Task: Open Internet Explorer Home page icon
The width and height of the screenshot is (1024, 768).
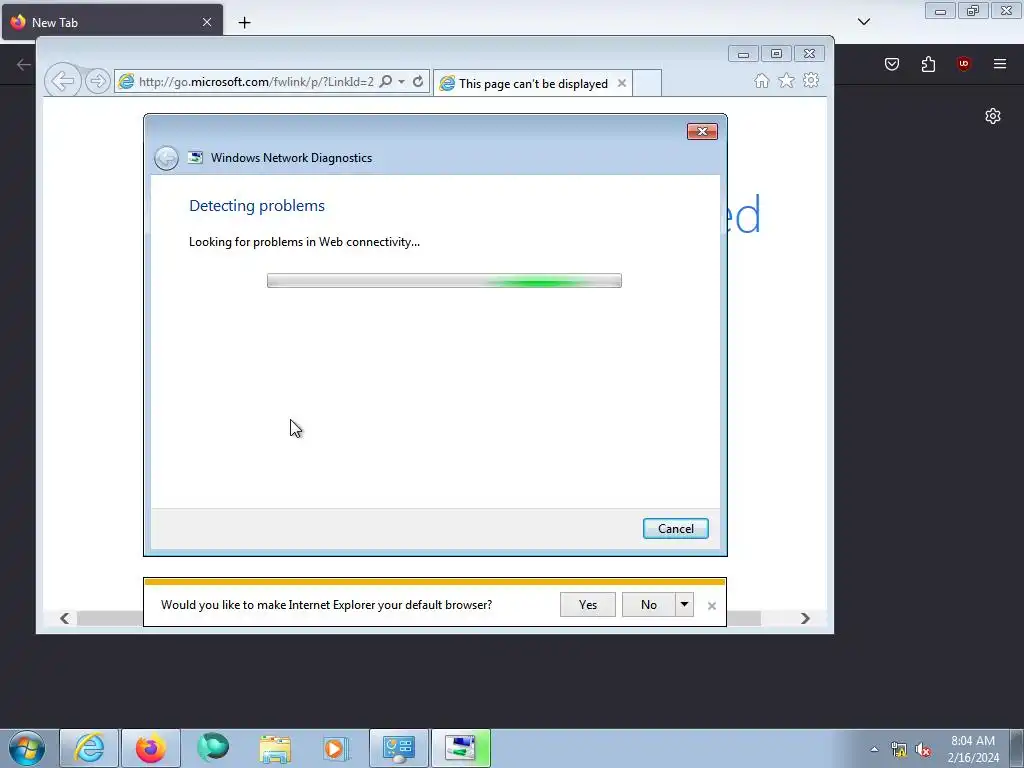Action: 761,80
